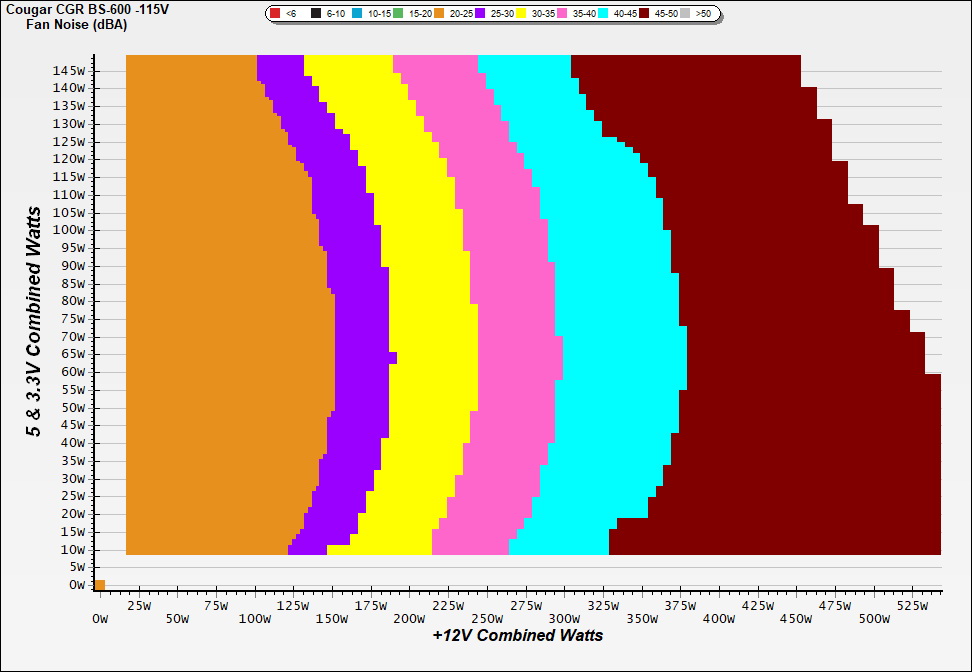Image resolution: width=972 pixels, height=672 pixels.
Task: Click the 145w label on the vertical axis
Action: click(73, 71)
